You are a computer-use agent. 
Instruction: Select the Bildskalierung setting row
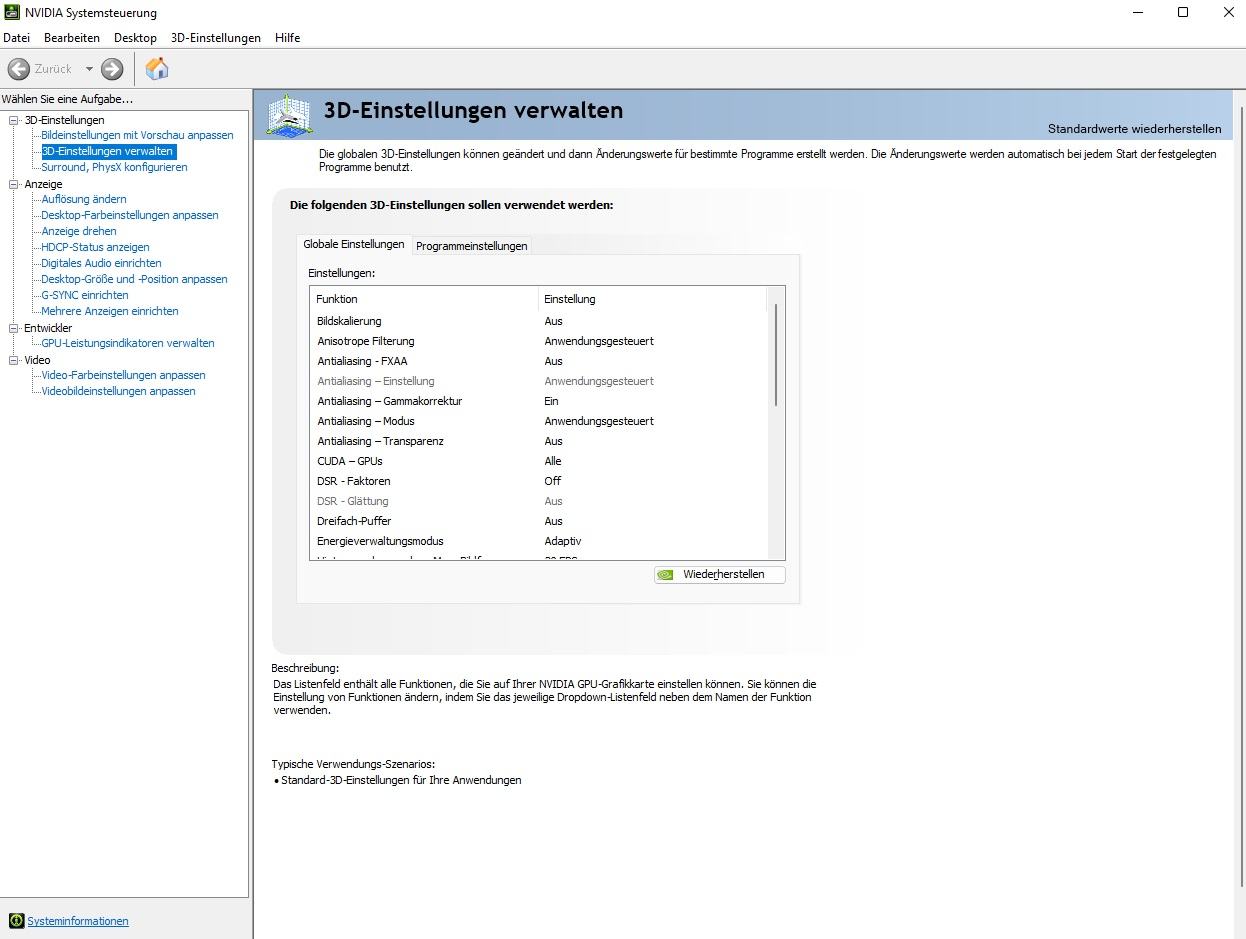pos(539,321)
